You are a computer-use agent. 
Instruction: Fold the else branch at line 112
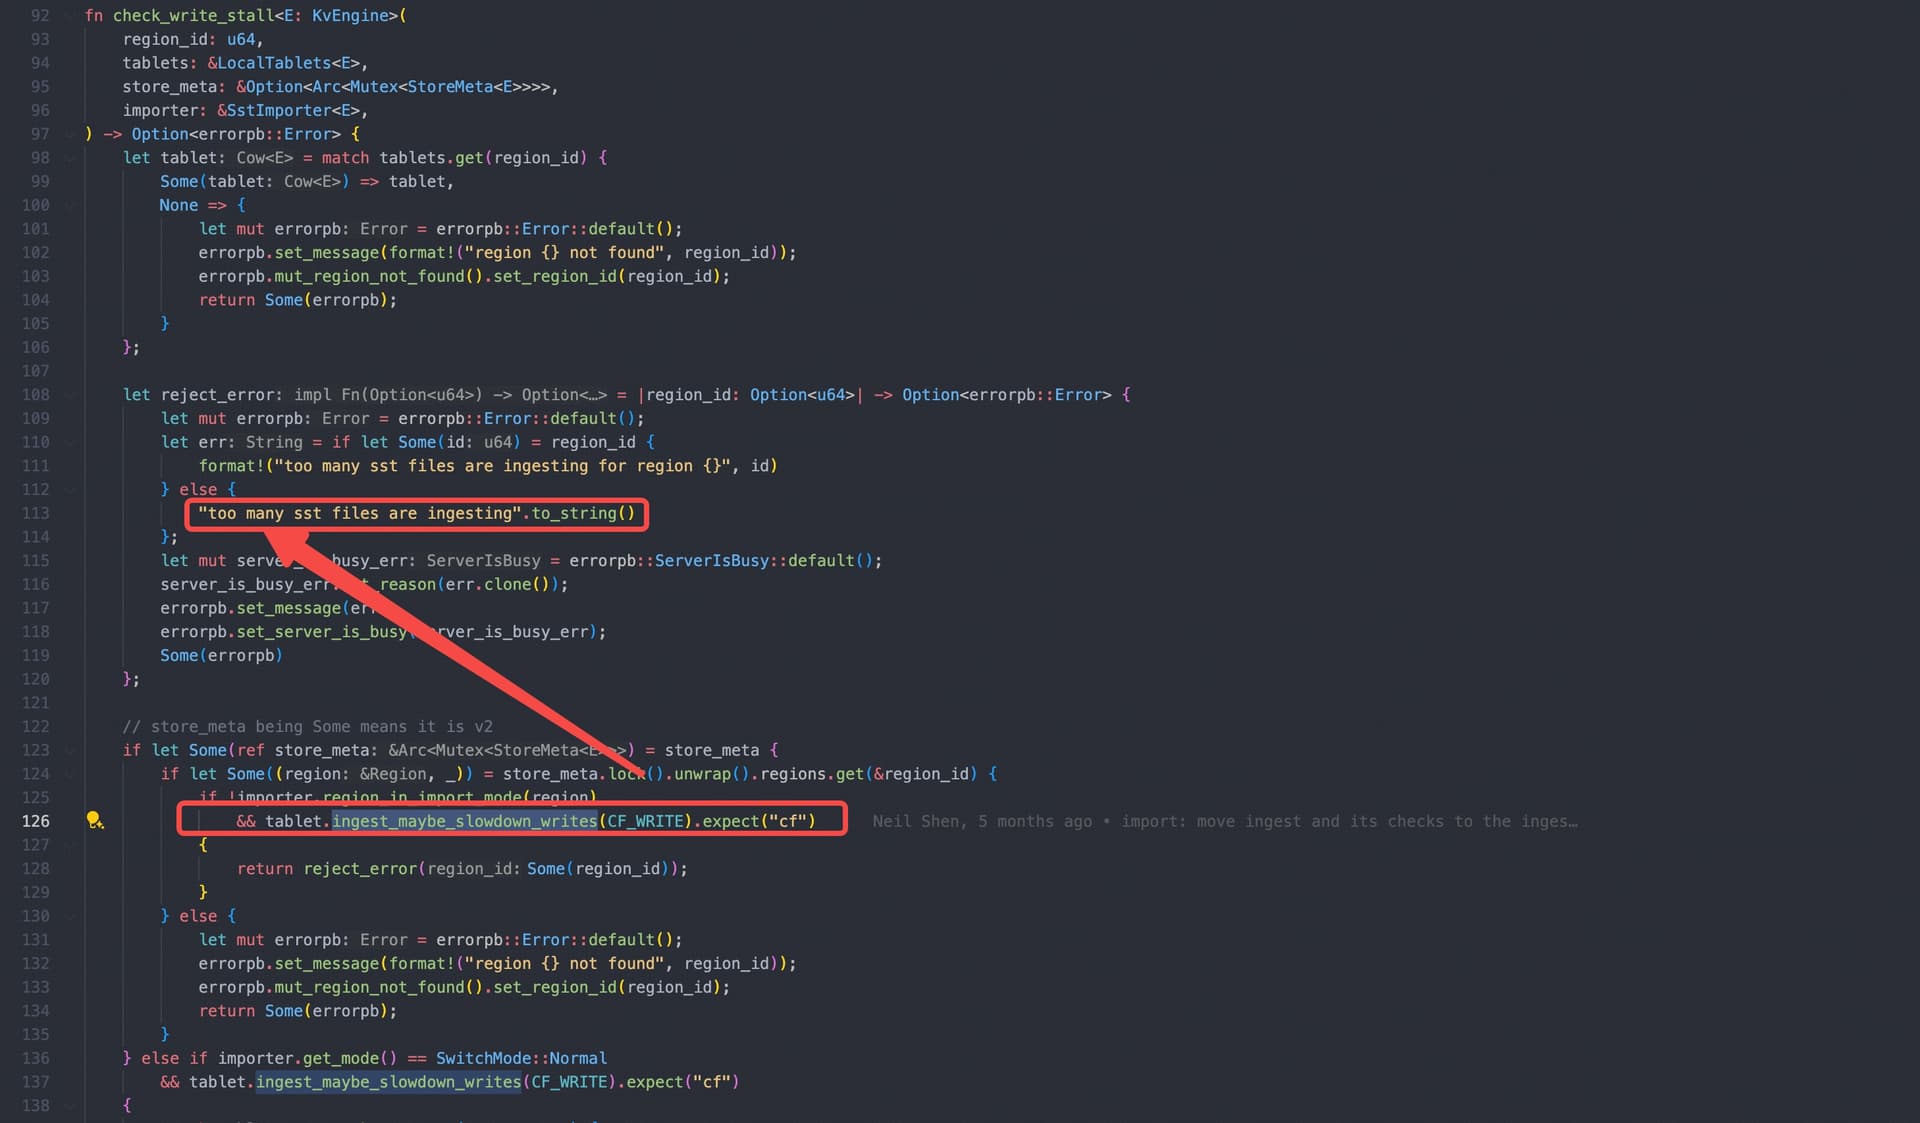coord(69,490)
